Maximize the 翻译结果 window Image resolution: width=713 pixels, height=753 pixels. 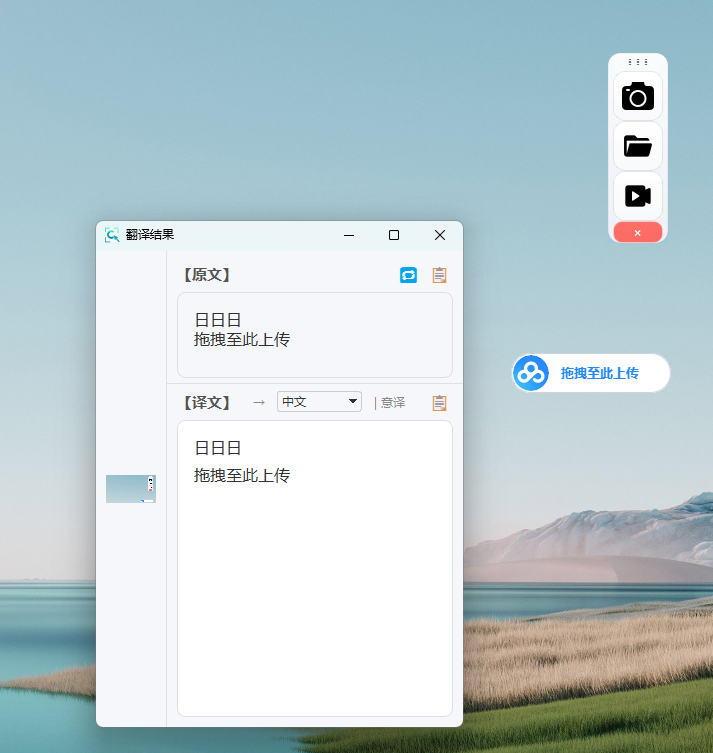394,235
